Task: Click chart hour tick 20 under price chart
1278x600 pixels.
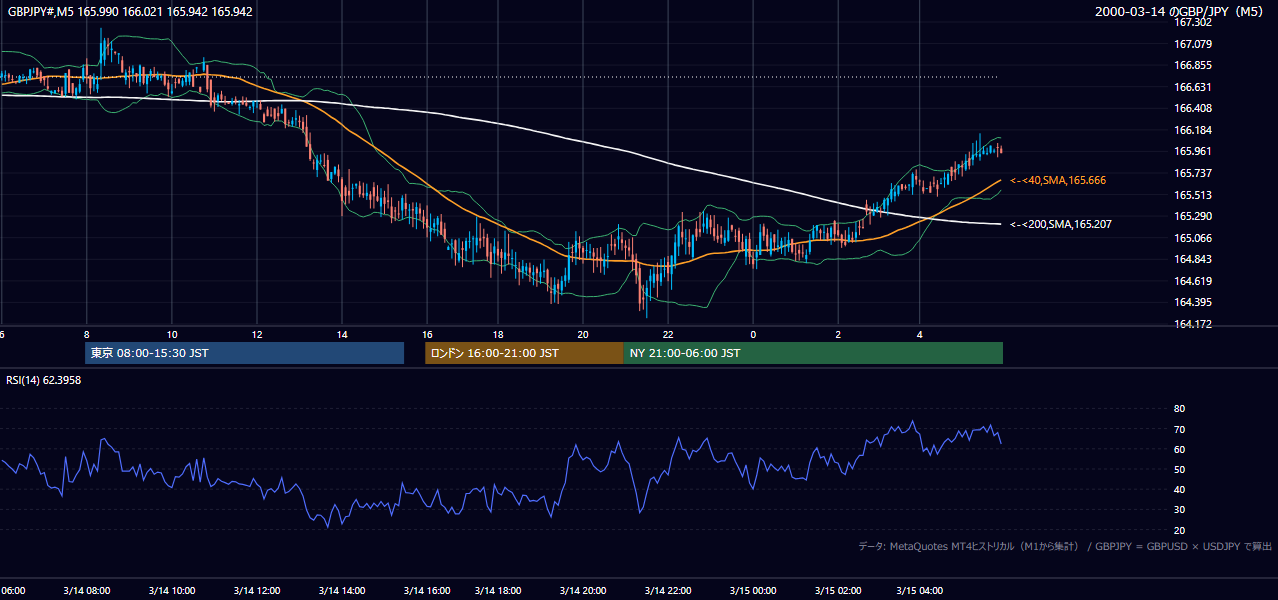Action: pos(583,335)
